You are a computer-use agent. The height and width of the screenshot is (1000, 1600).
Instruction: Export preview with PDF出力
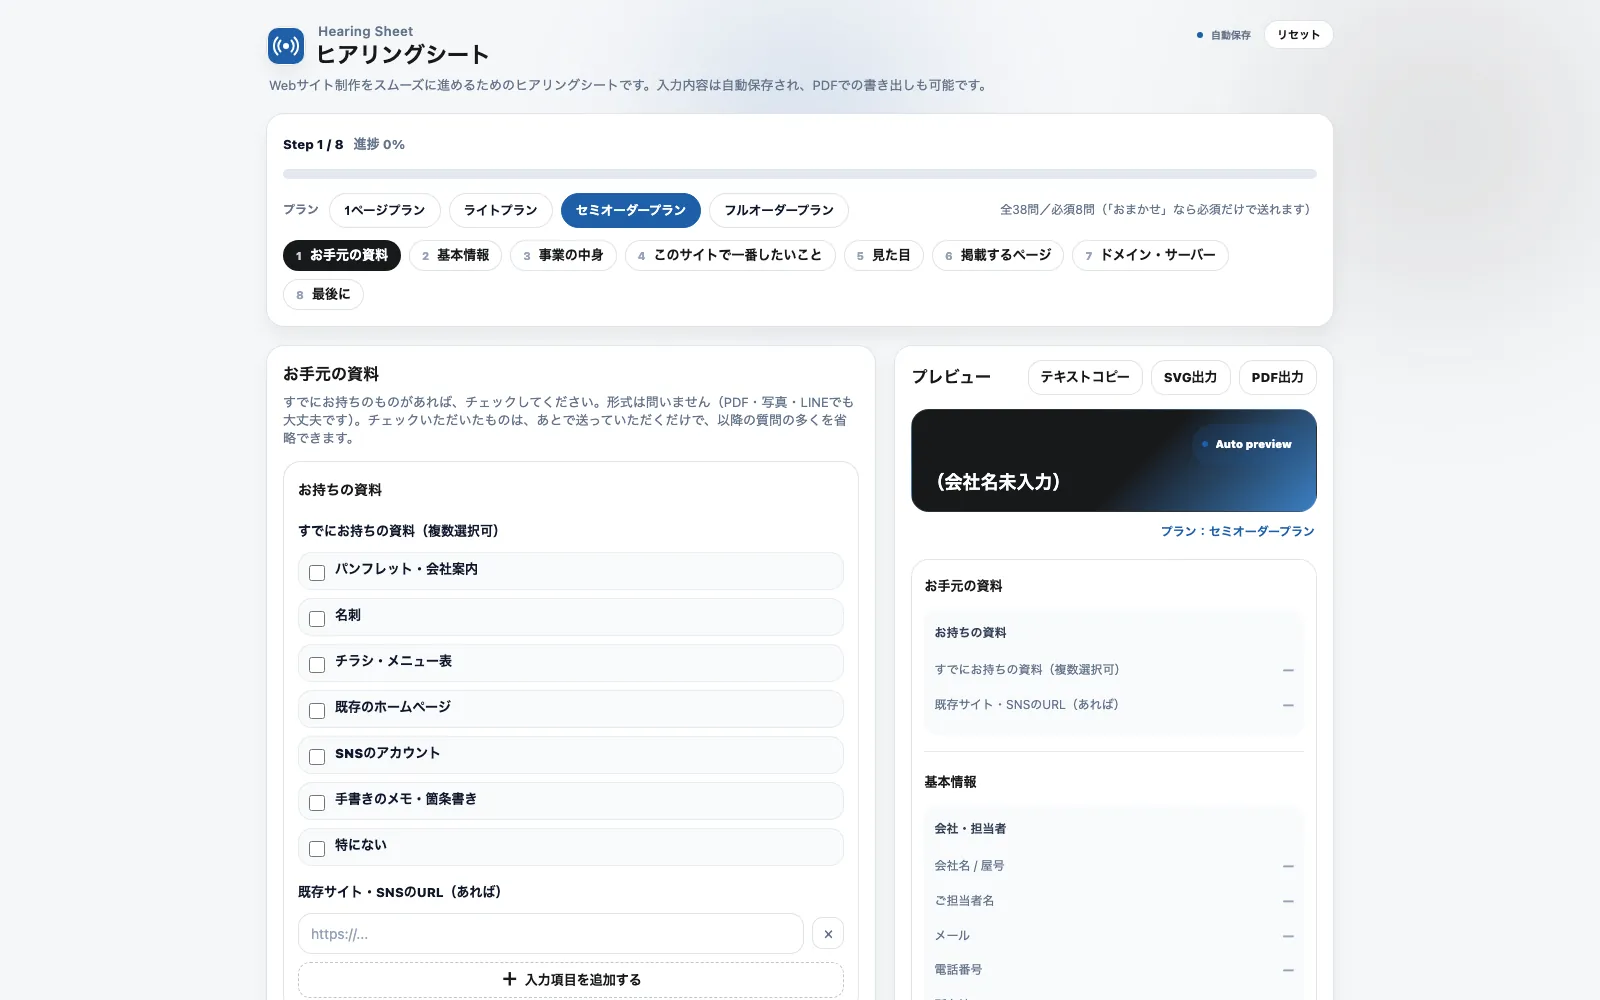pyautogui.click(x=1277, y=377)
